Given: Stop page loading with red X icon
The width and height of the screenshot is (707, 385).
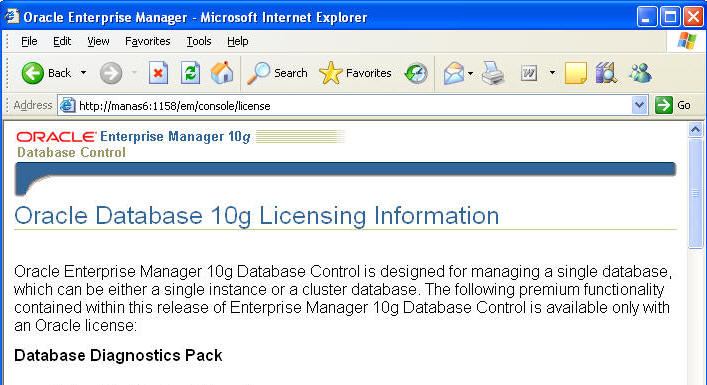Looking at the screenshot, I should click(x=158, y=73).
